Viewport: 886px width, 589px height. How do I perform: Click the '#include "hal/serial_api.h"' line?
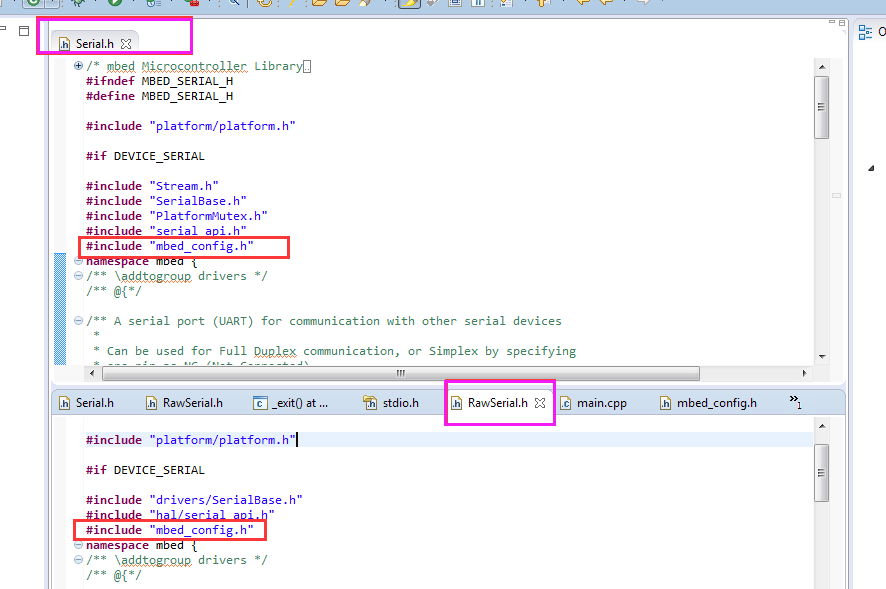(x=180, y=515)
